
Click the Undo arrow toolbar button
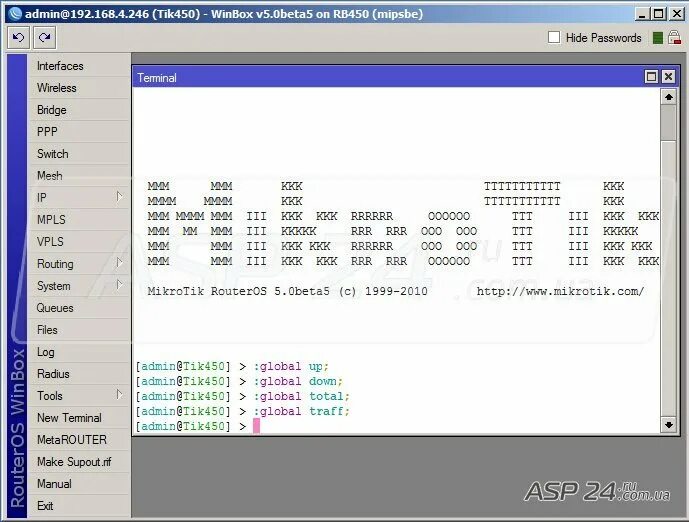(18, 38)
